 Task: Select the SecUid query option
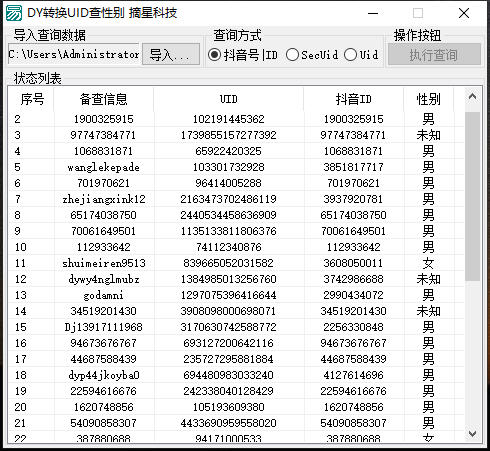coord(312,55)
